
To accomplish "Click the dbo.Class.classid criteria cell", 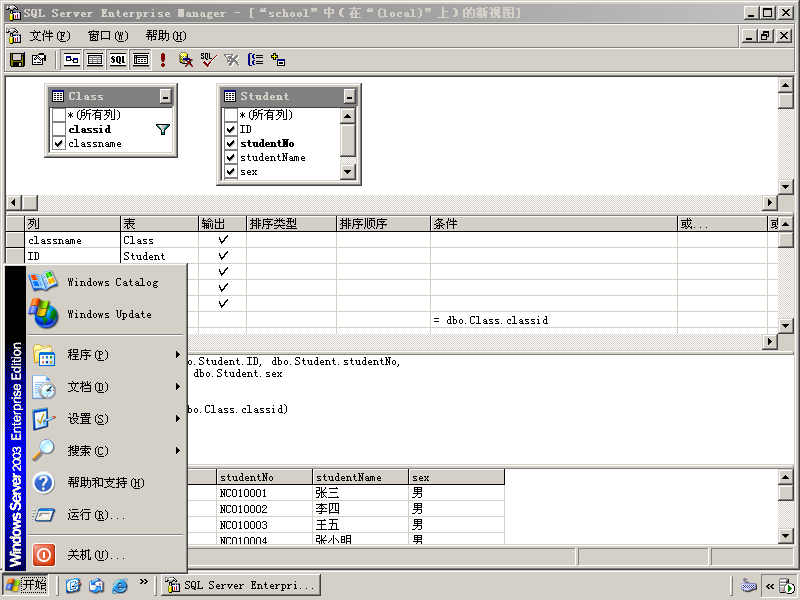I will tap(554, 320).
